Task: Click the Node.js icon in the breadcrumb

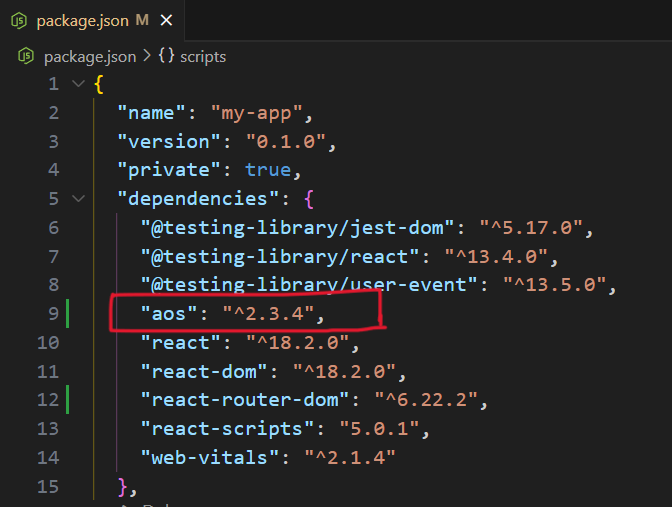Action: tap(26, 56)
